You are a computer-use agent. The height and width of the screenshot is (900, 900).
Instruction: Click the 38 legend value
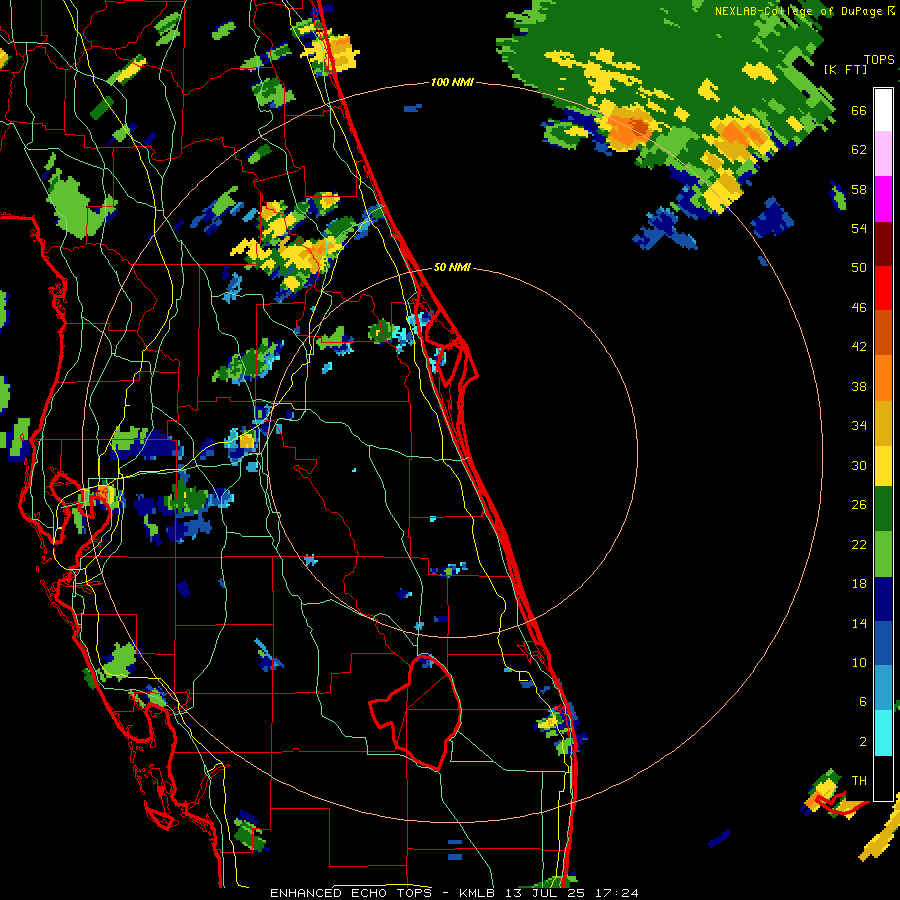(x=859, y=386)
